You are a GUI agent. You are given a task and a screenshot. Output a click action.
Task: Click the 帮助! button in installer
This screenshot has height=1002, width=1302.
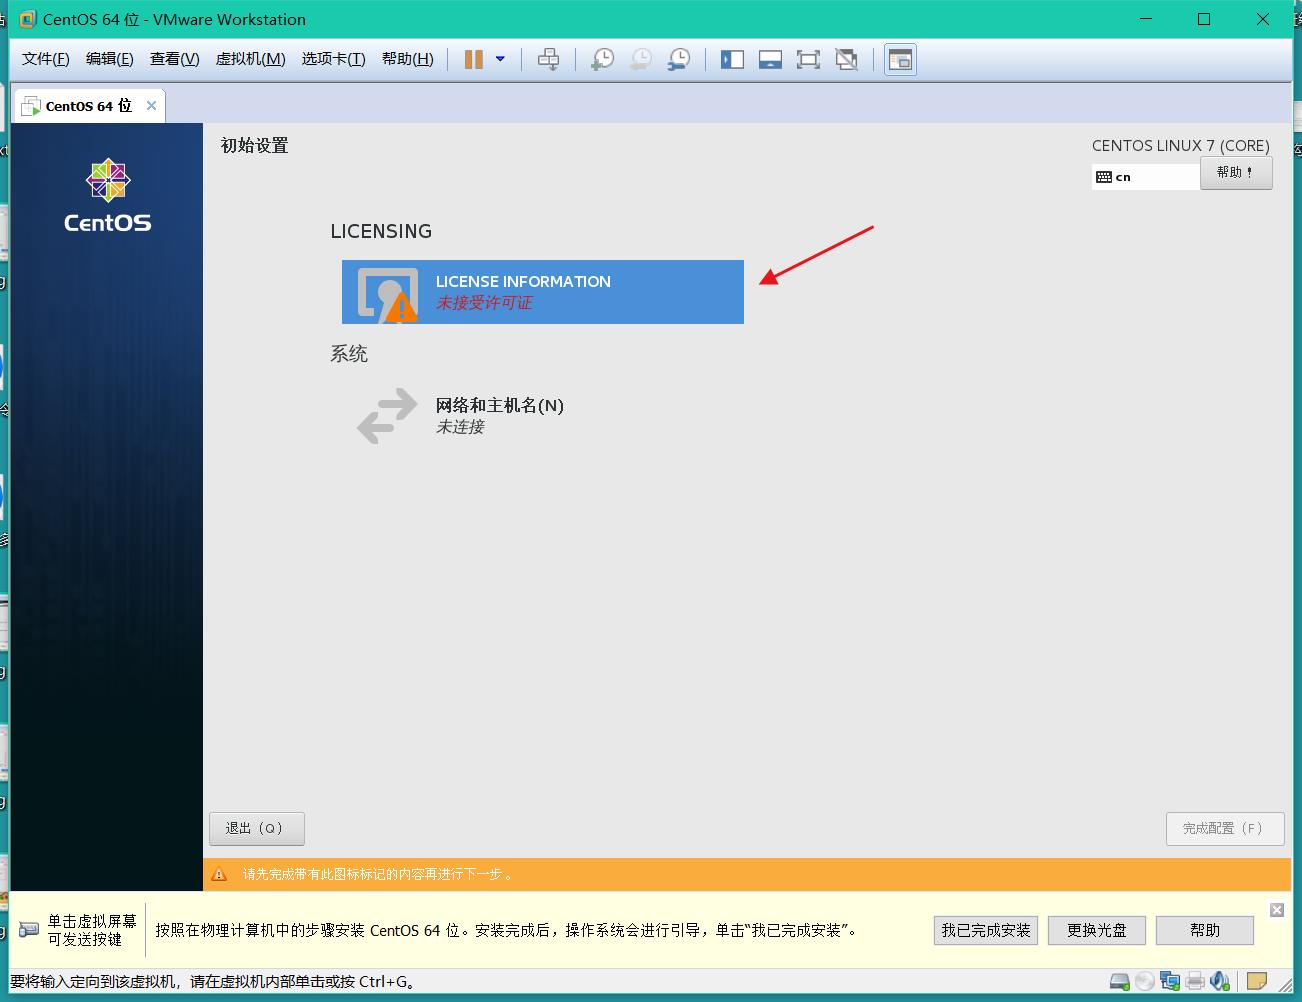click(1236, 173)
